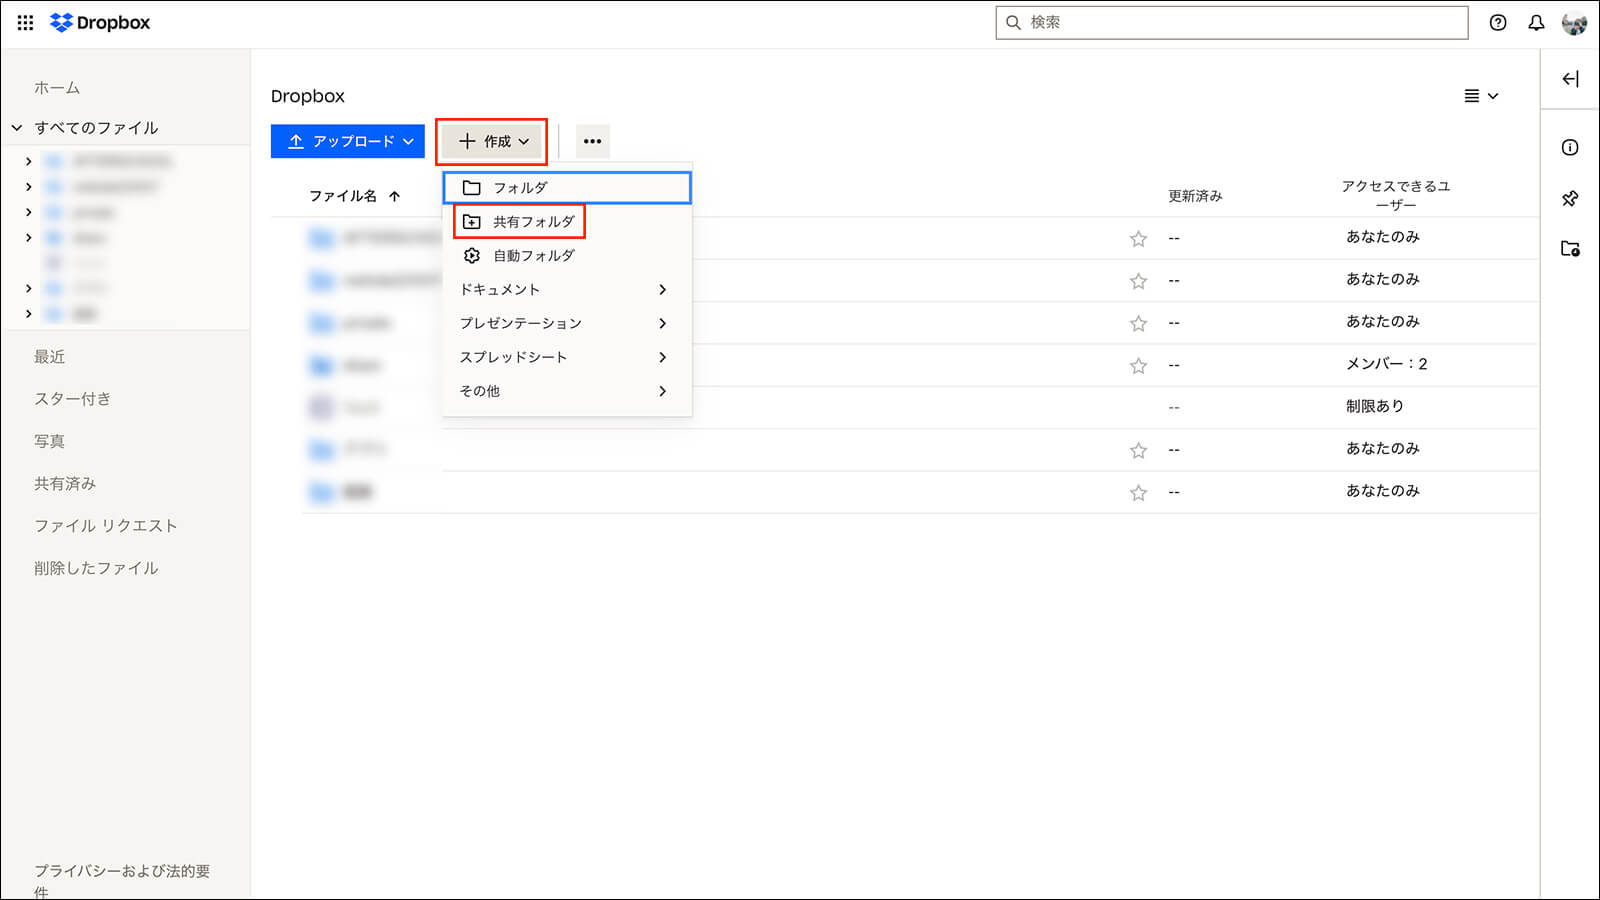Viewport: 1600px width, 900px height.
Task: Star the second file row
Action: (x=1138, y=281)
